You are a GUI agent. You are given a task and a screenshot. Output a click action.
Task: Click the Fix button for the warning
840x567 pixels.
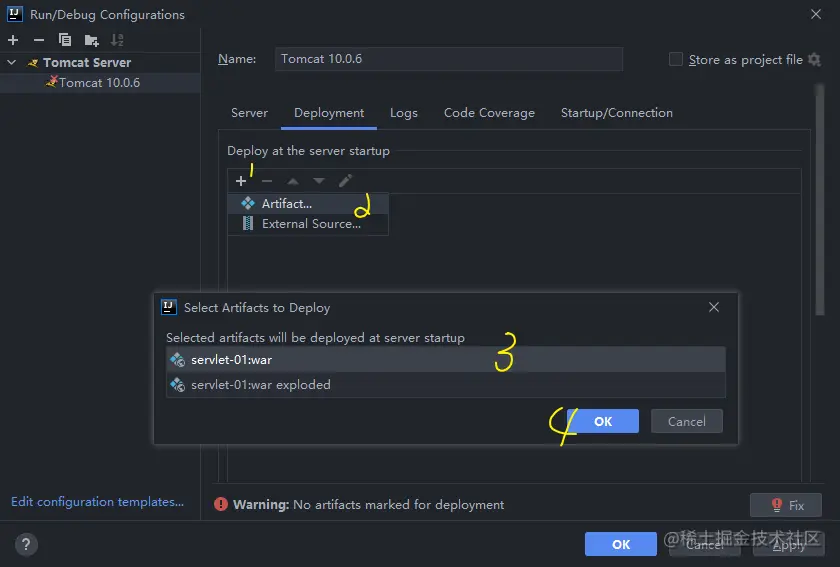click(x=786, y=505)
